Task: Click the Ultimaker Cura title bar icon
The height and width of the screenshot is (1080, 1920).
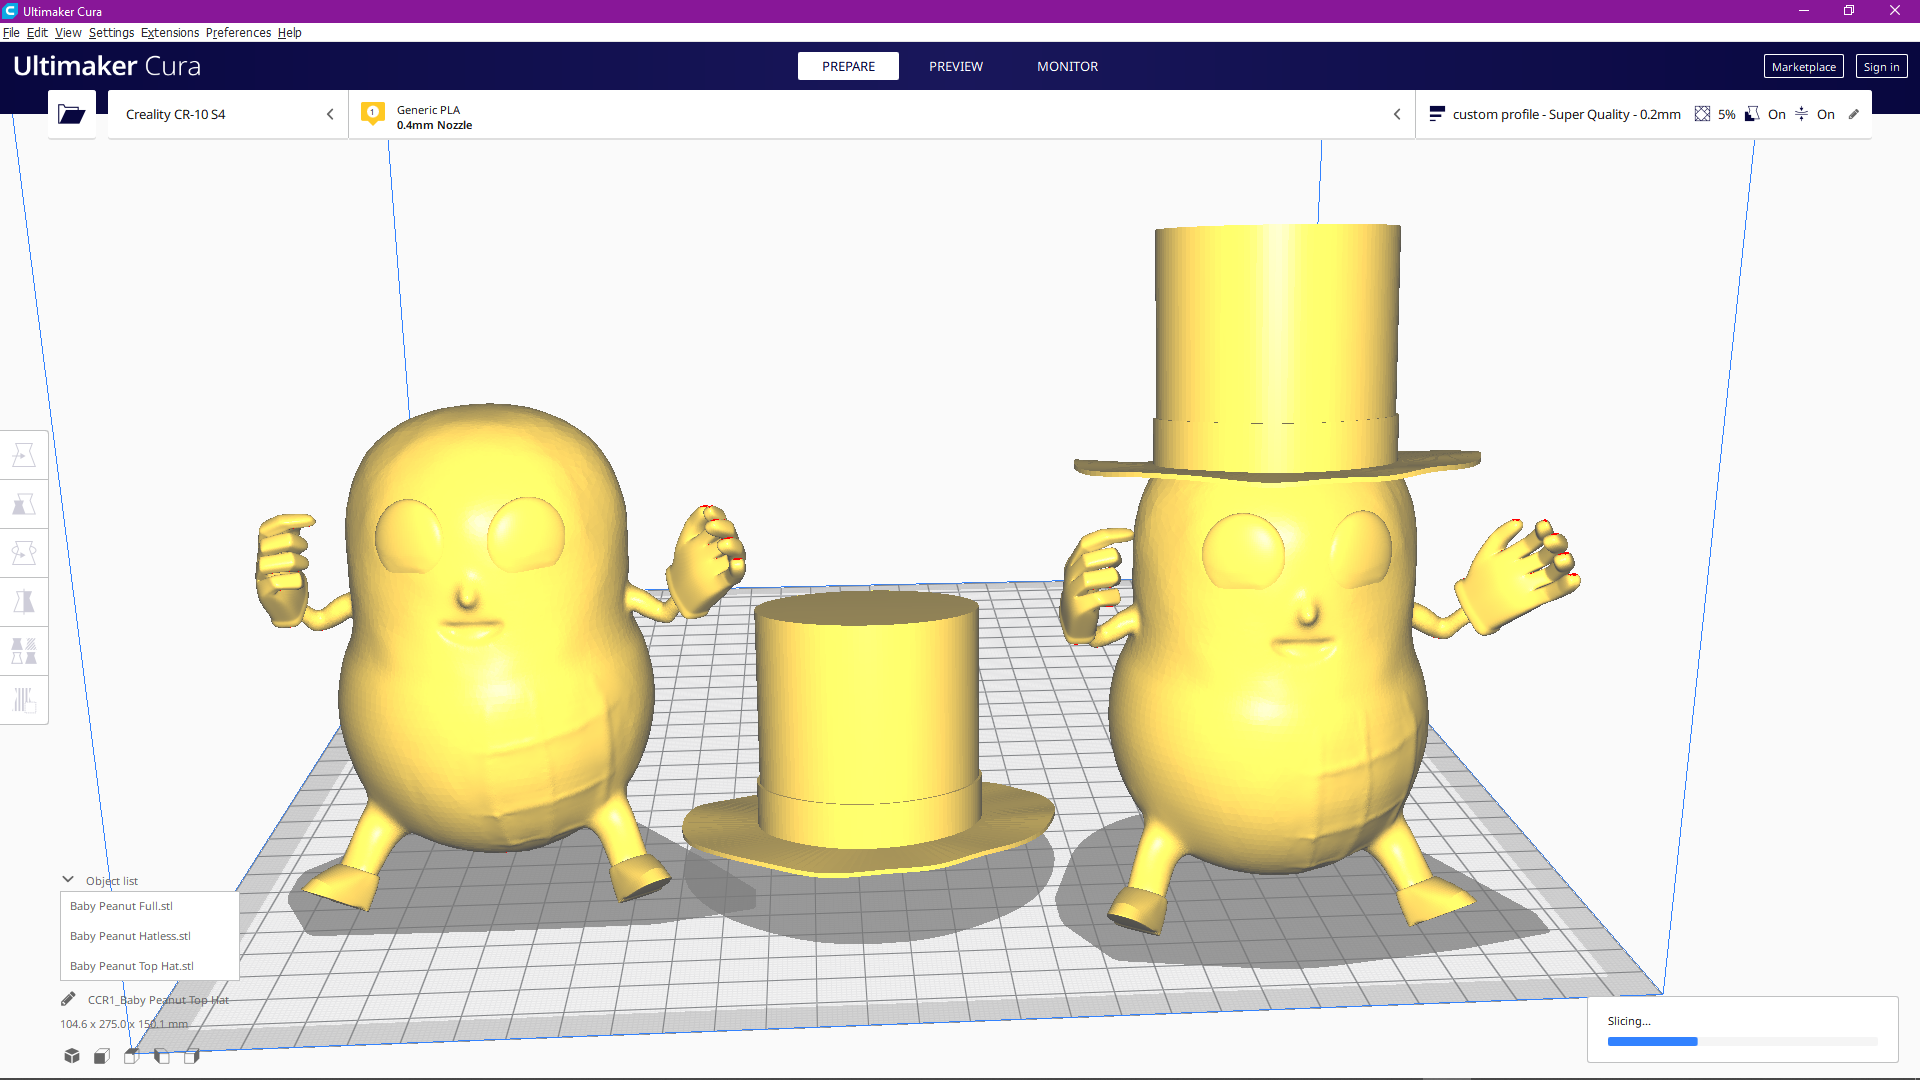Action: point(10,11)
